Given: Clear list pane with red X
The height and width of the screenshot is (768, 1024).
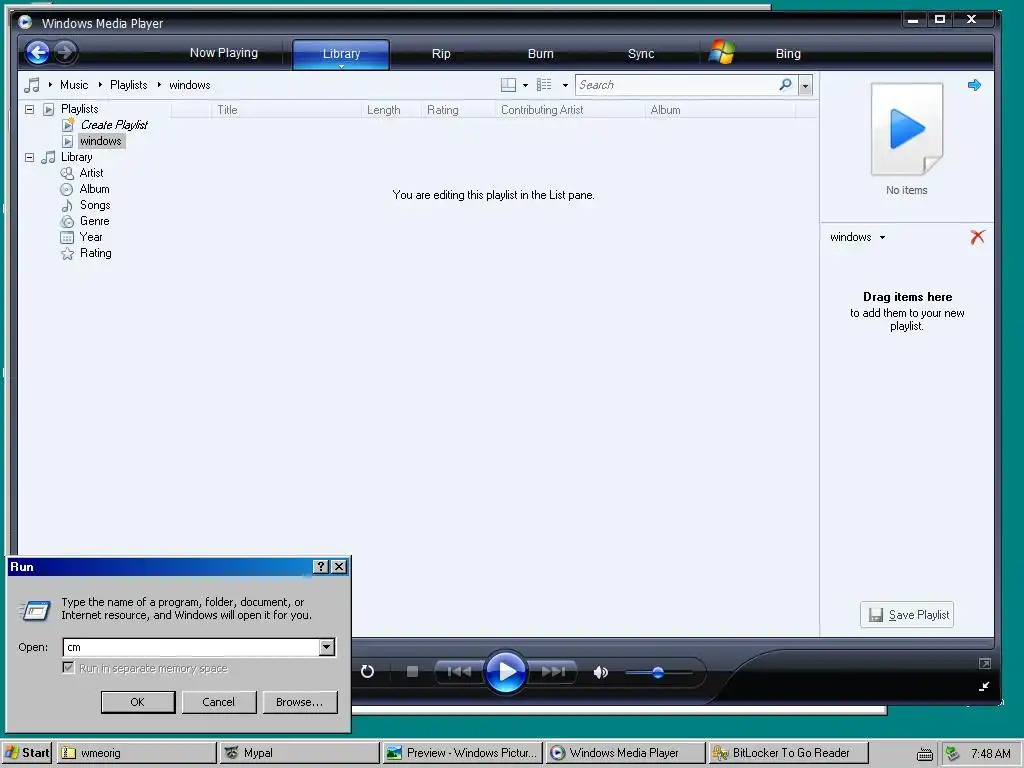Looking at the screenshot, I should click(x=978, y=236).
